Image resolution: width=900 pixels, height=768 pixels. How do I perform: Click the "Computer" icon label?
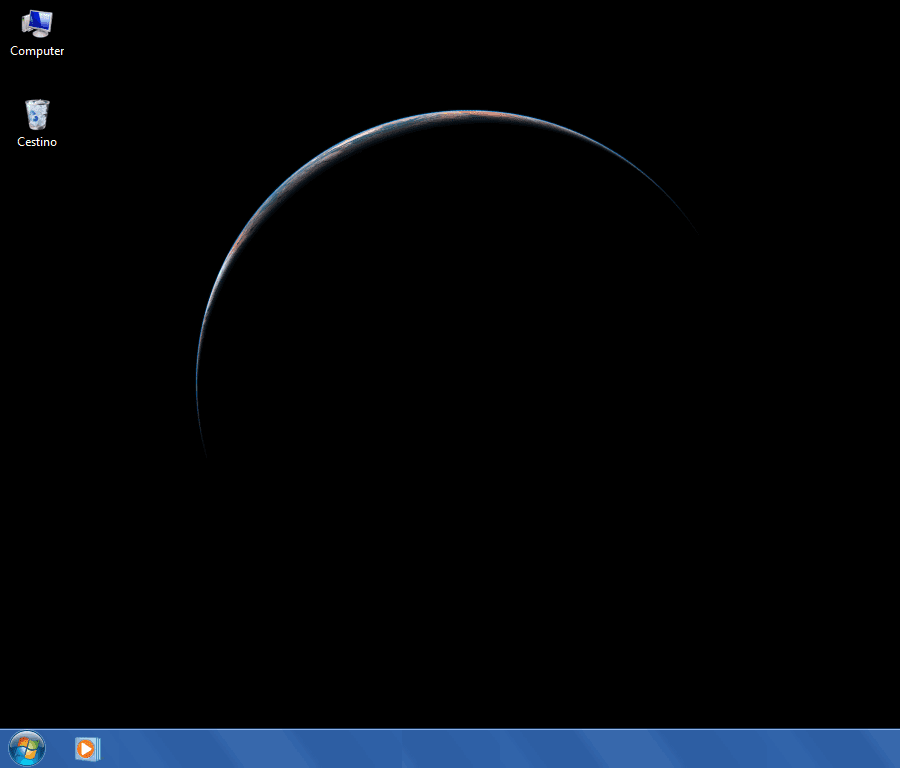[x=37, y=51]
